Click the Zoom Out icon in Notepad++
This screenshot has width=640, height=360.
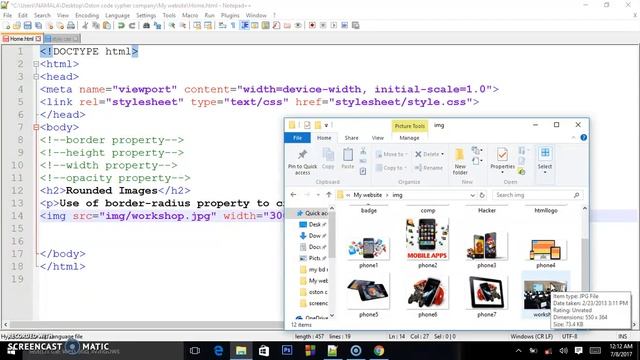183,25
